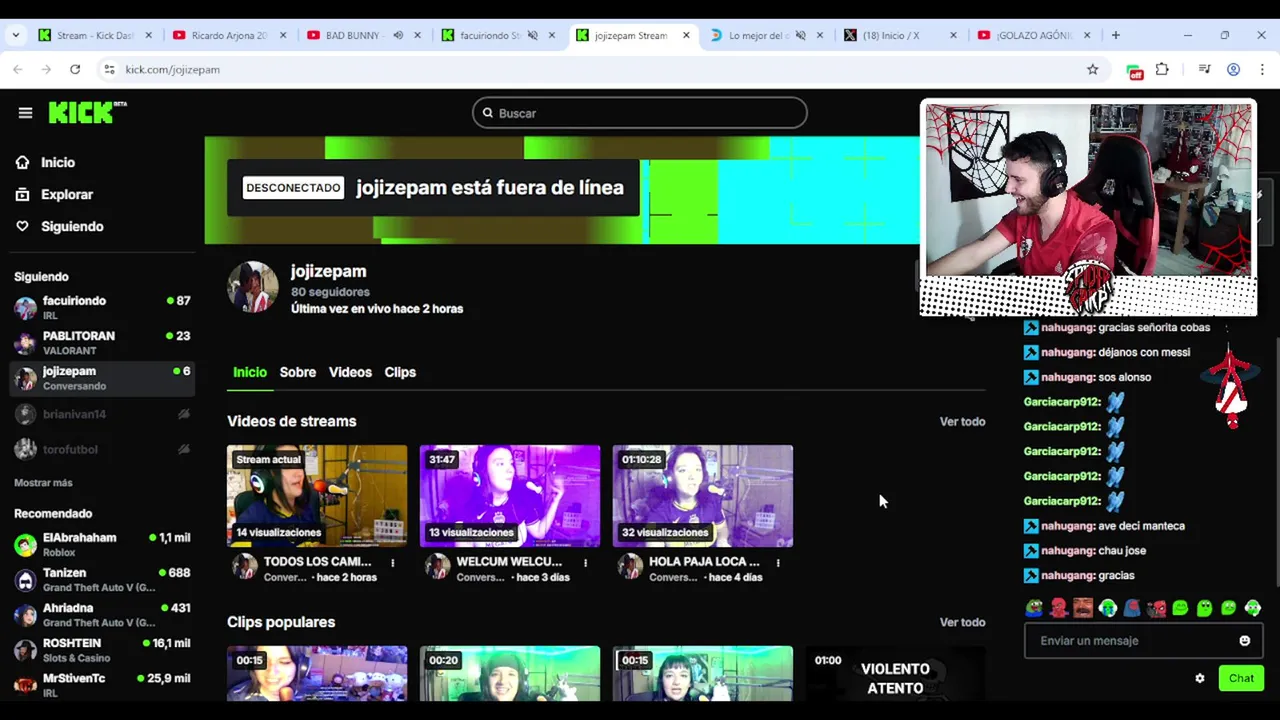Open chat settings gear
The height and width of the screenshot is (720, 1280).
point(1200,678)
